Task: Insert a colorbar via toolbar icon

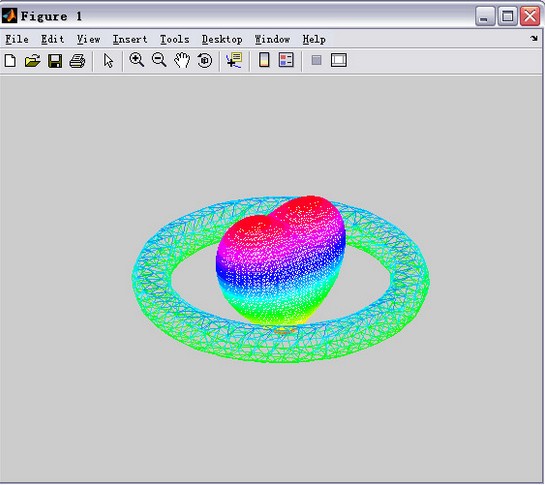Action: [264, 60]
